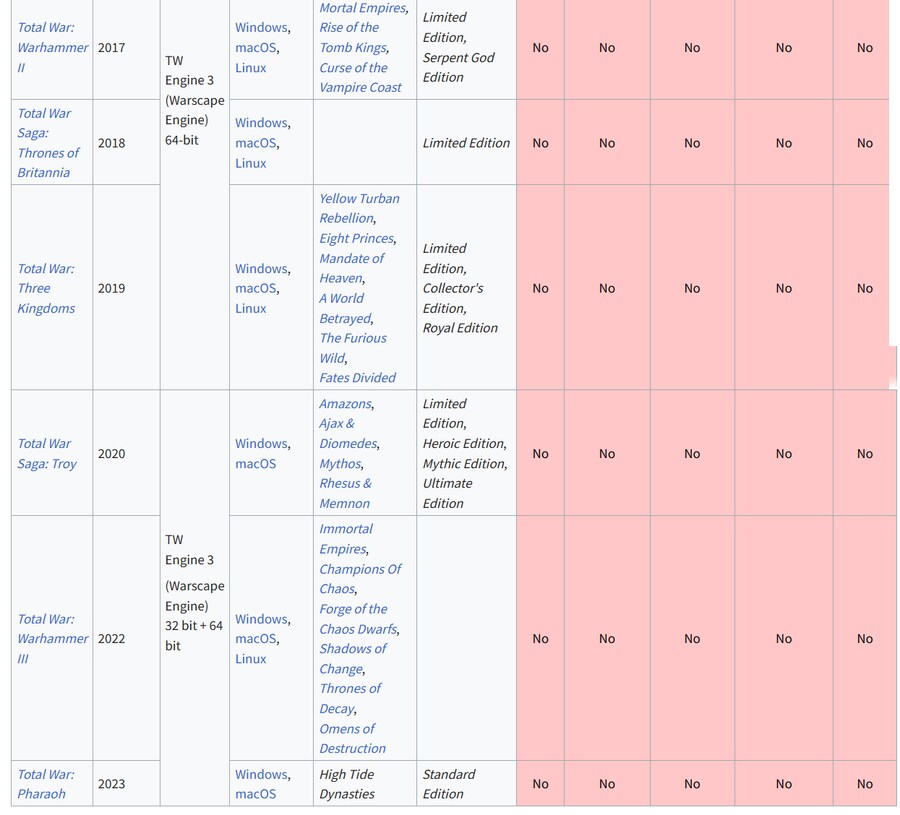Viewport: 900px width, 815px height.
Task: Visit the Total War Saga: Troy link
Action: pos(46,453)
